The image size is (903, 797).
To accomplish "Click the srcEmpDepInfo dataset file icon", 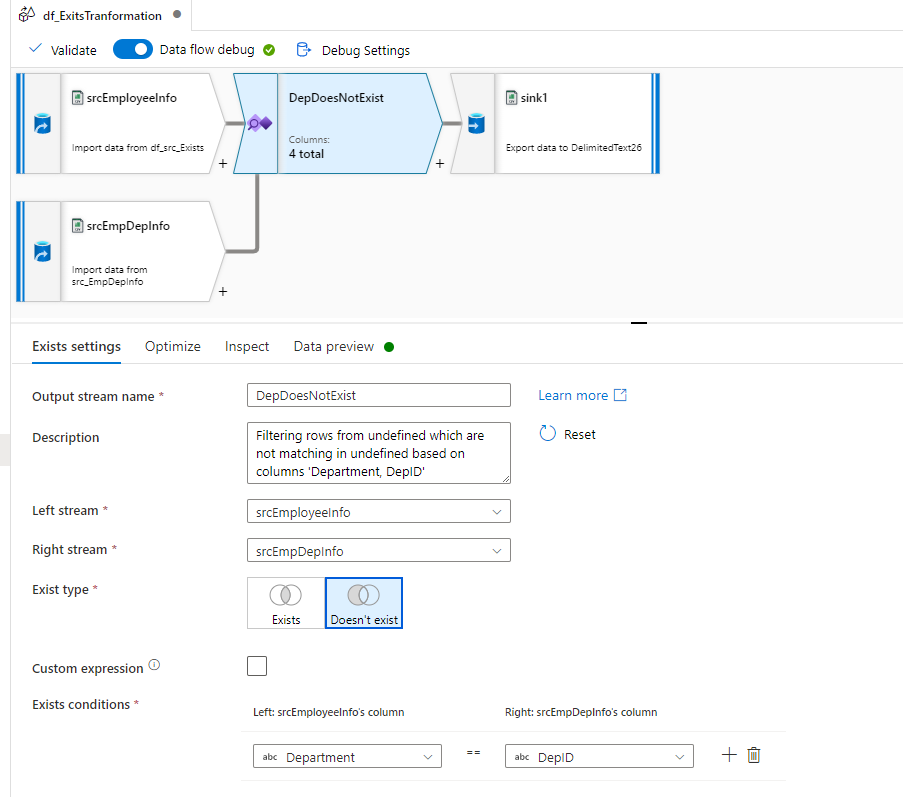I will pyautogui.click(x=77, y=226).
